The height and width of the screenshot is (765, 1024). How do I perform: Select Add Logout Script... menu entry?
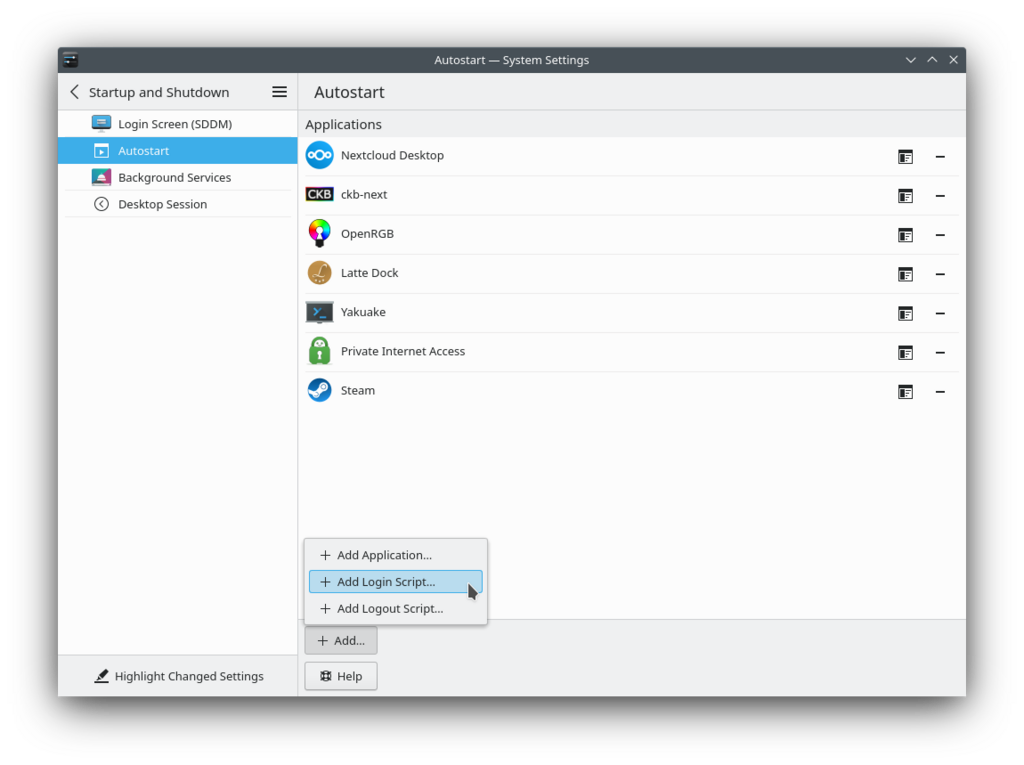[389, 609]
